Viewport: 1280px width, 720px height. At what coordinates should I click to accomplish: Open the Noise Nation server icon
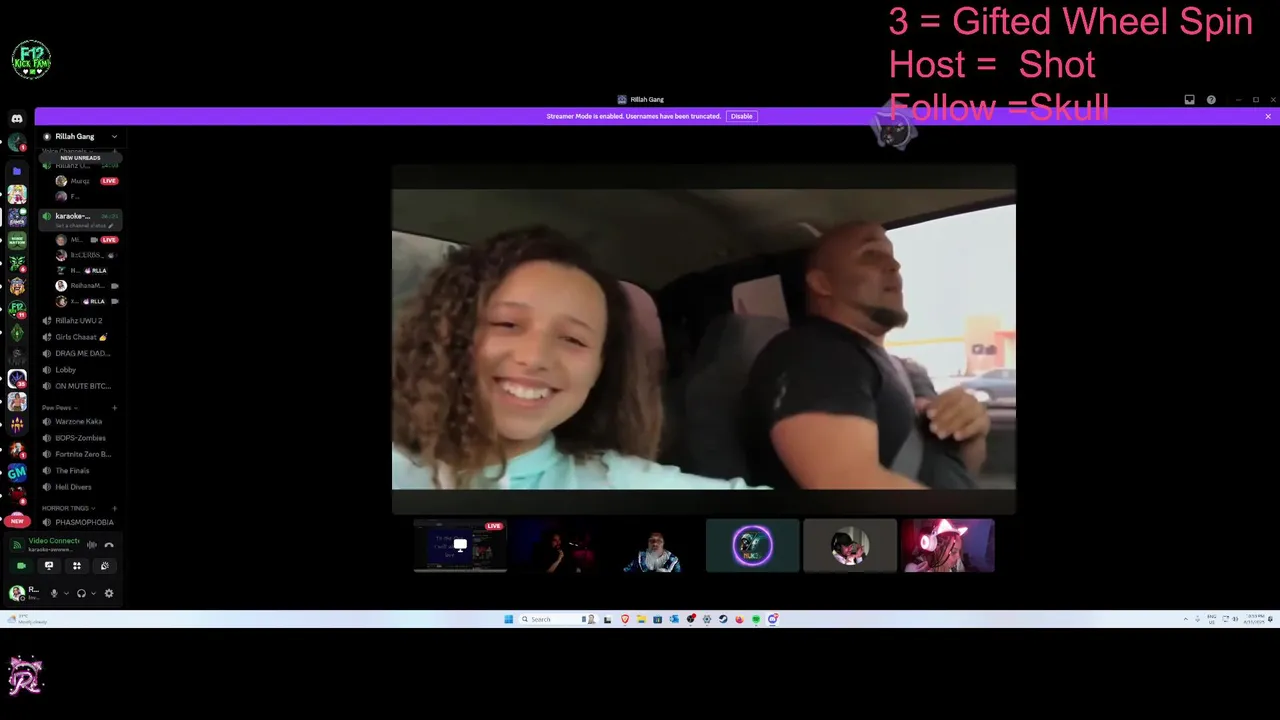click(x=17, y=240)
